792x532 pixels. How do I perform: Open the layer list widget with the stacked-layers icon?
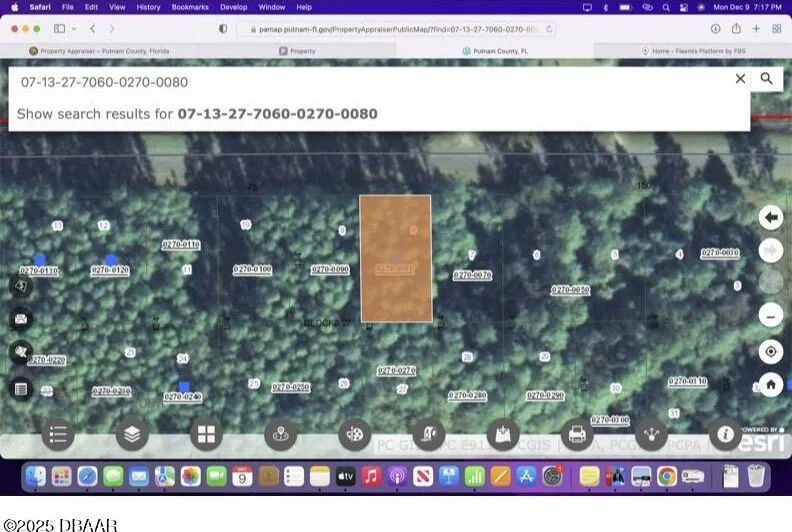tap(132, 434)
